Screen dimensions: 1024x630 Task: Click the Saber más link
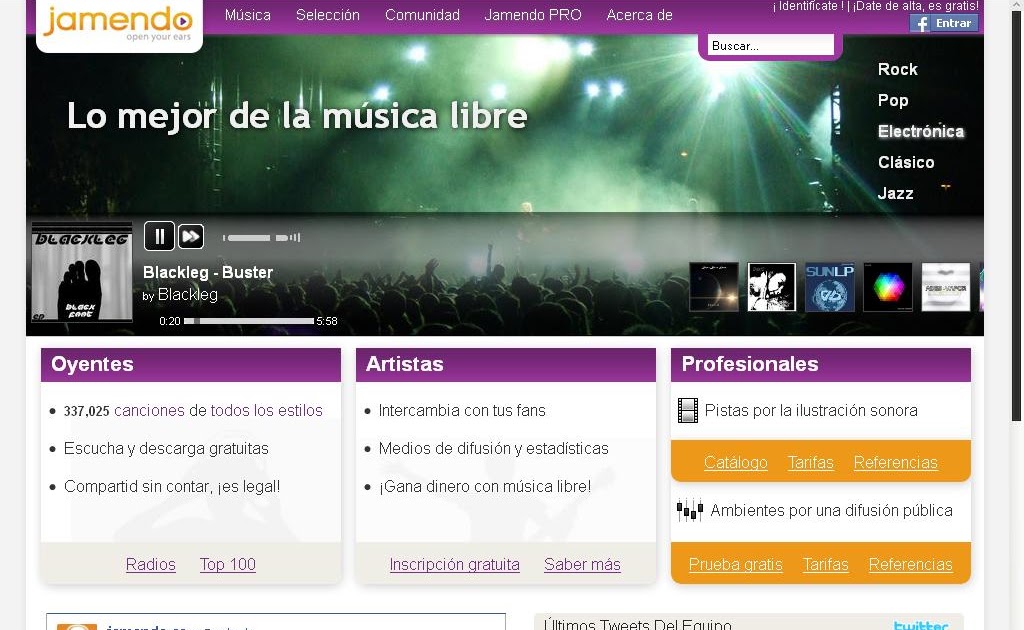583,564
